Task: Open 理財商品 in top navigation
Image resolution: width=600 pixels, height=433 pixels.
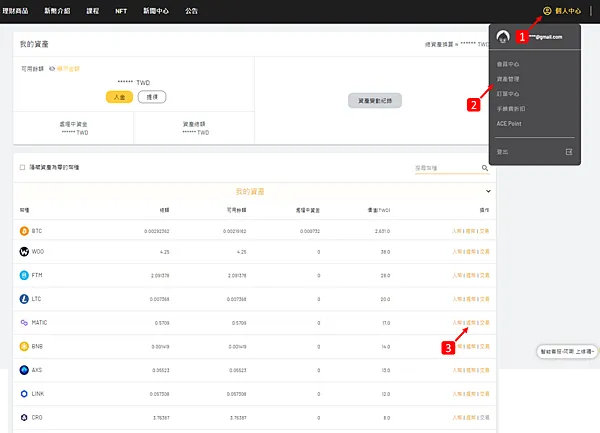Action: click(15, 11)
